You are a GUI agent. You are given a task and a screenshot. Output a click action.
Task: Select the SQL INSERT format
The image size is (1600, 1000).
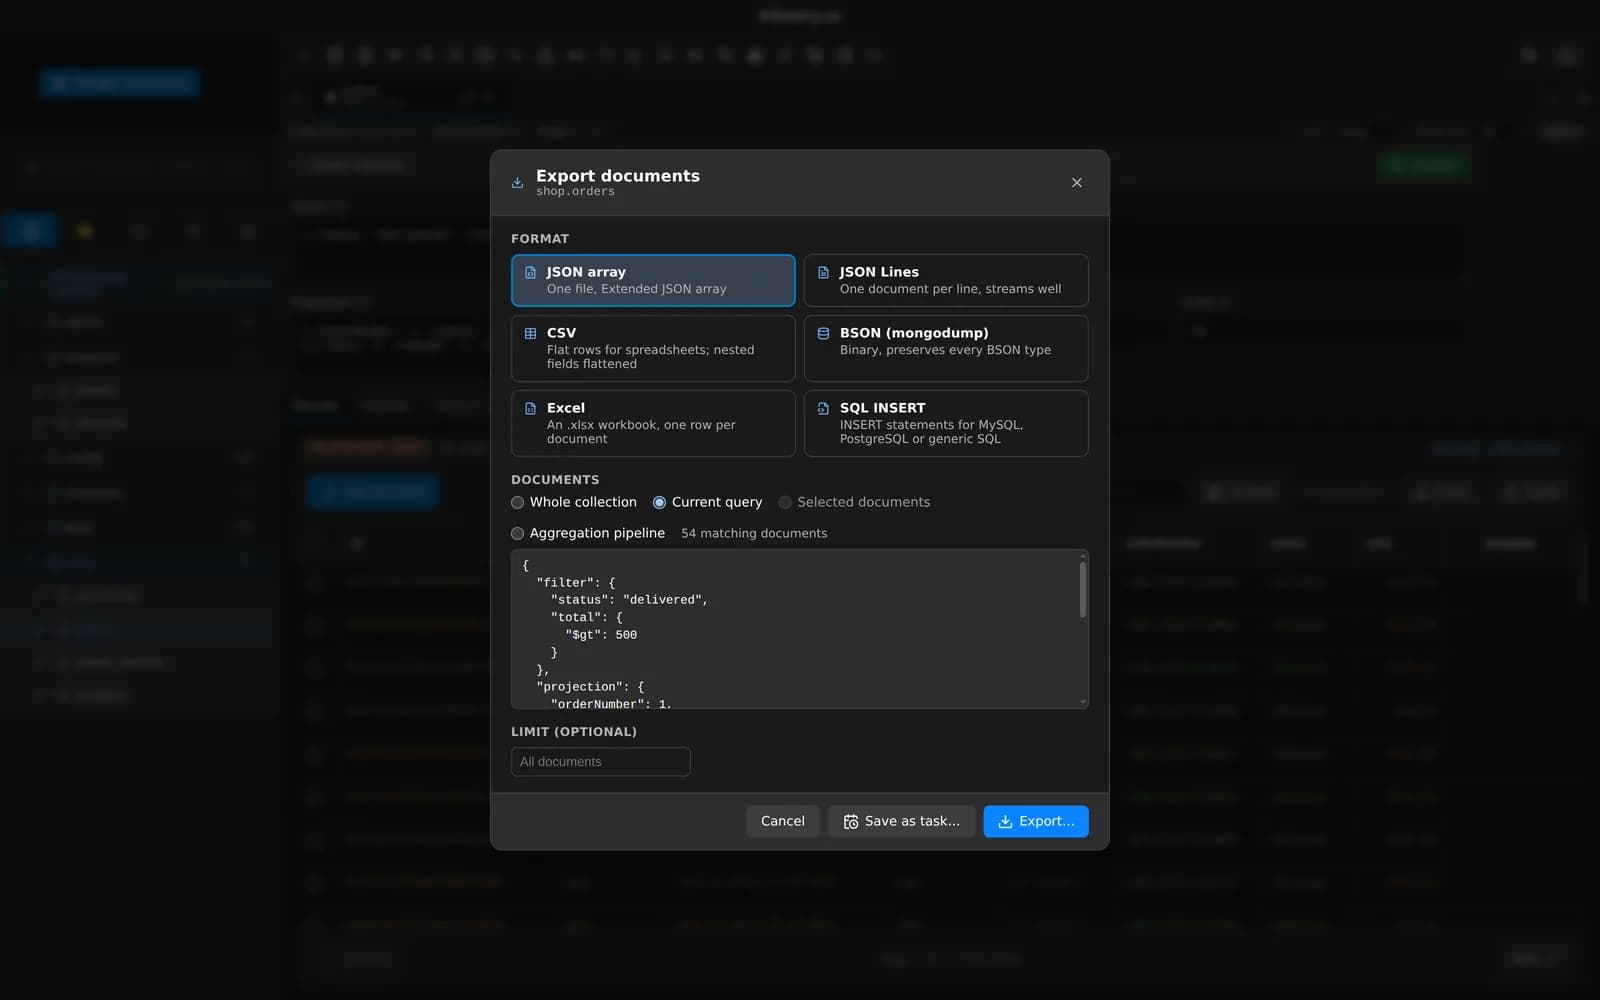click(946, 423)
